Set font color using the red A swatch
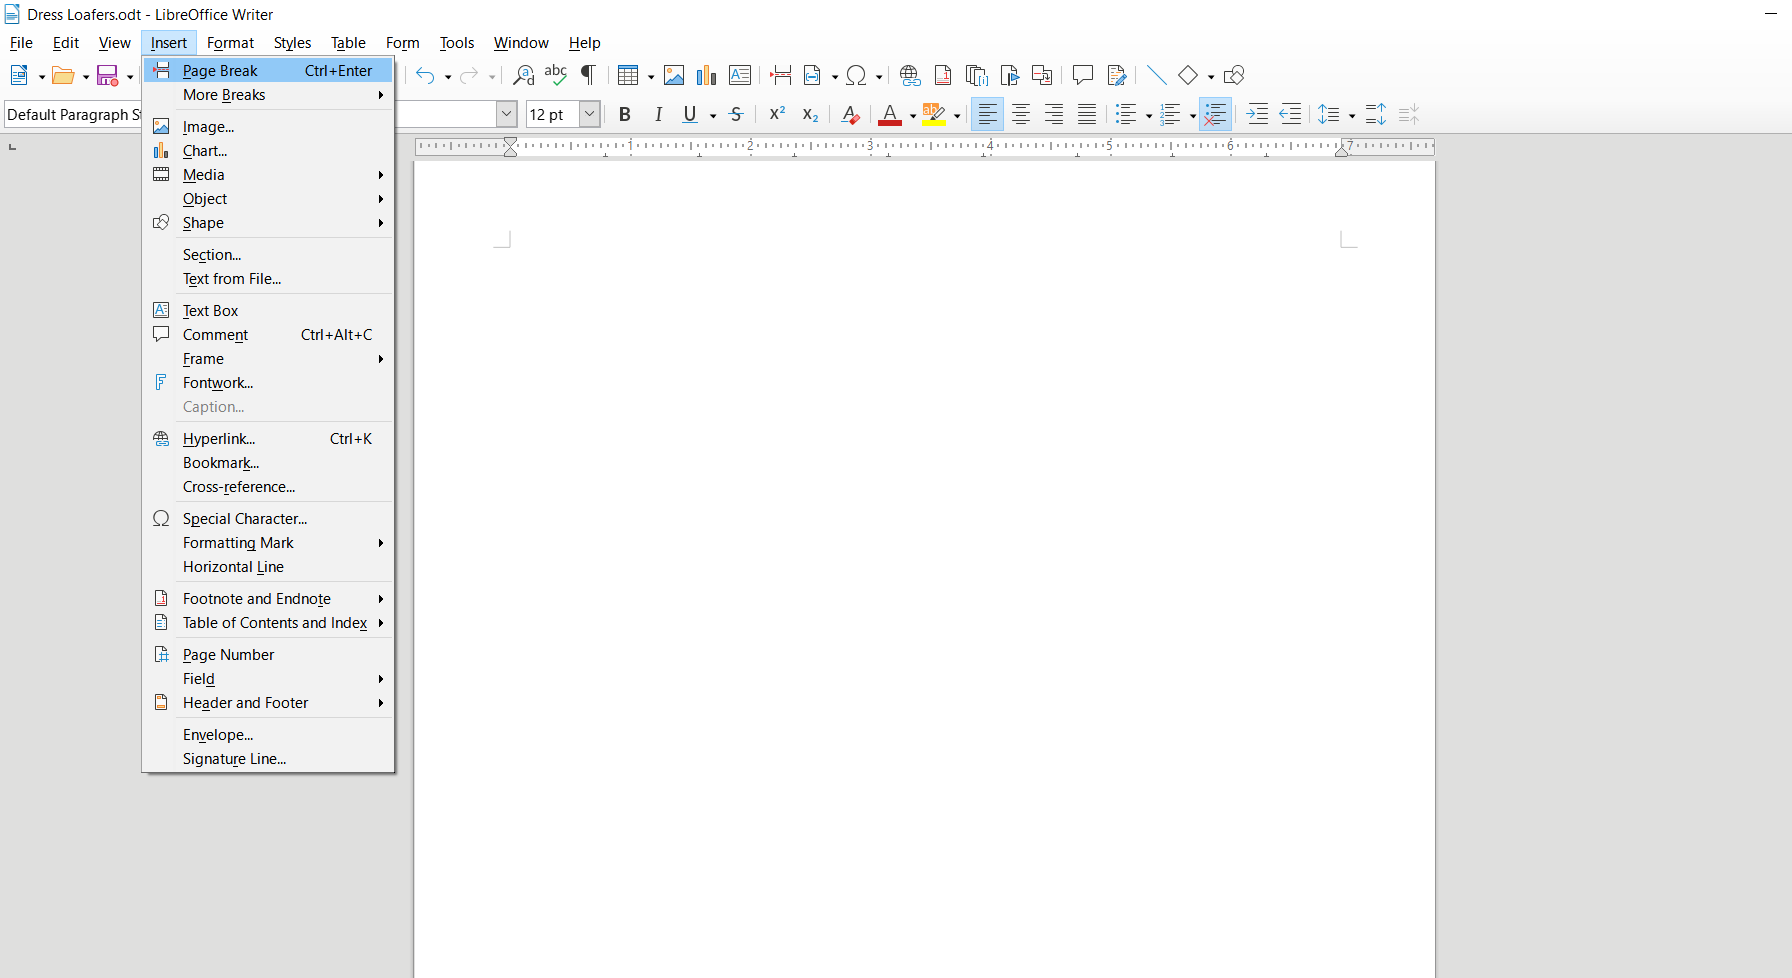 891,114
